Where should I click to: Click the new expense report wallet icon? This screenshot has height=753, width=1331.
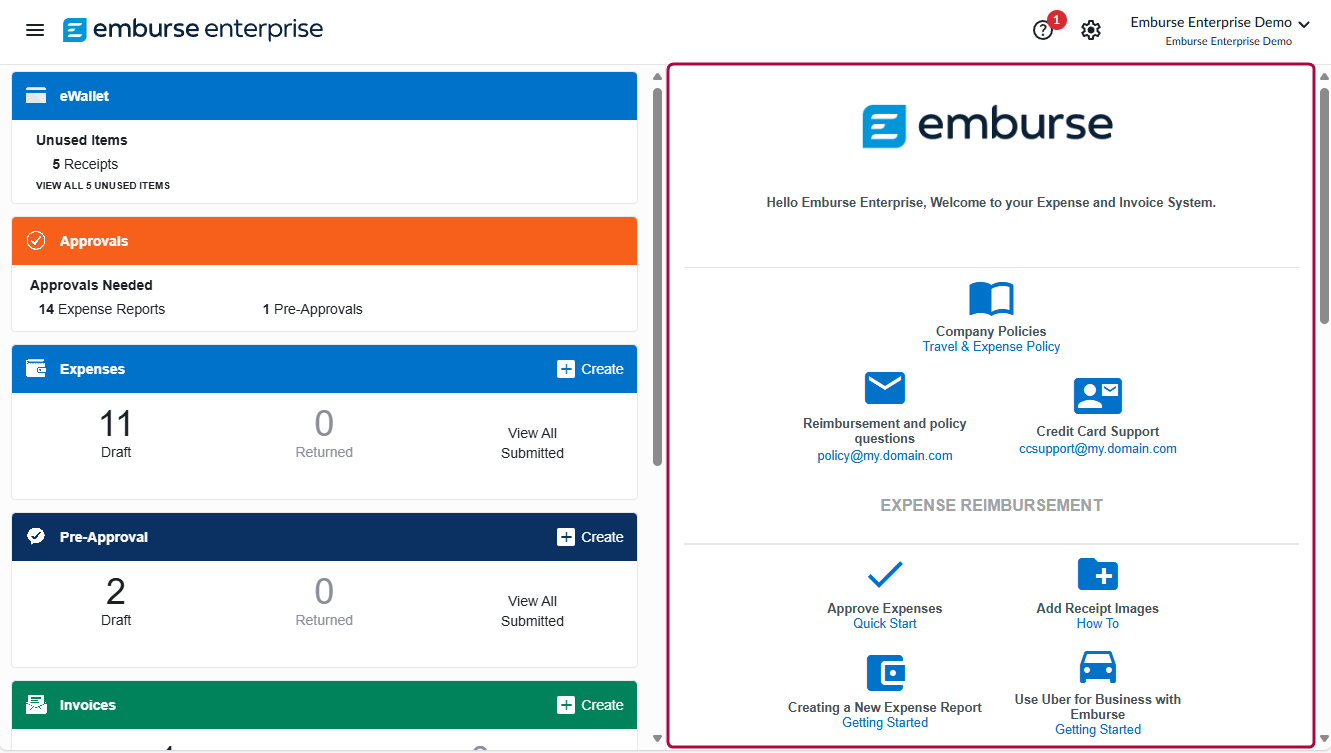[x=885, y=673]
